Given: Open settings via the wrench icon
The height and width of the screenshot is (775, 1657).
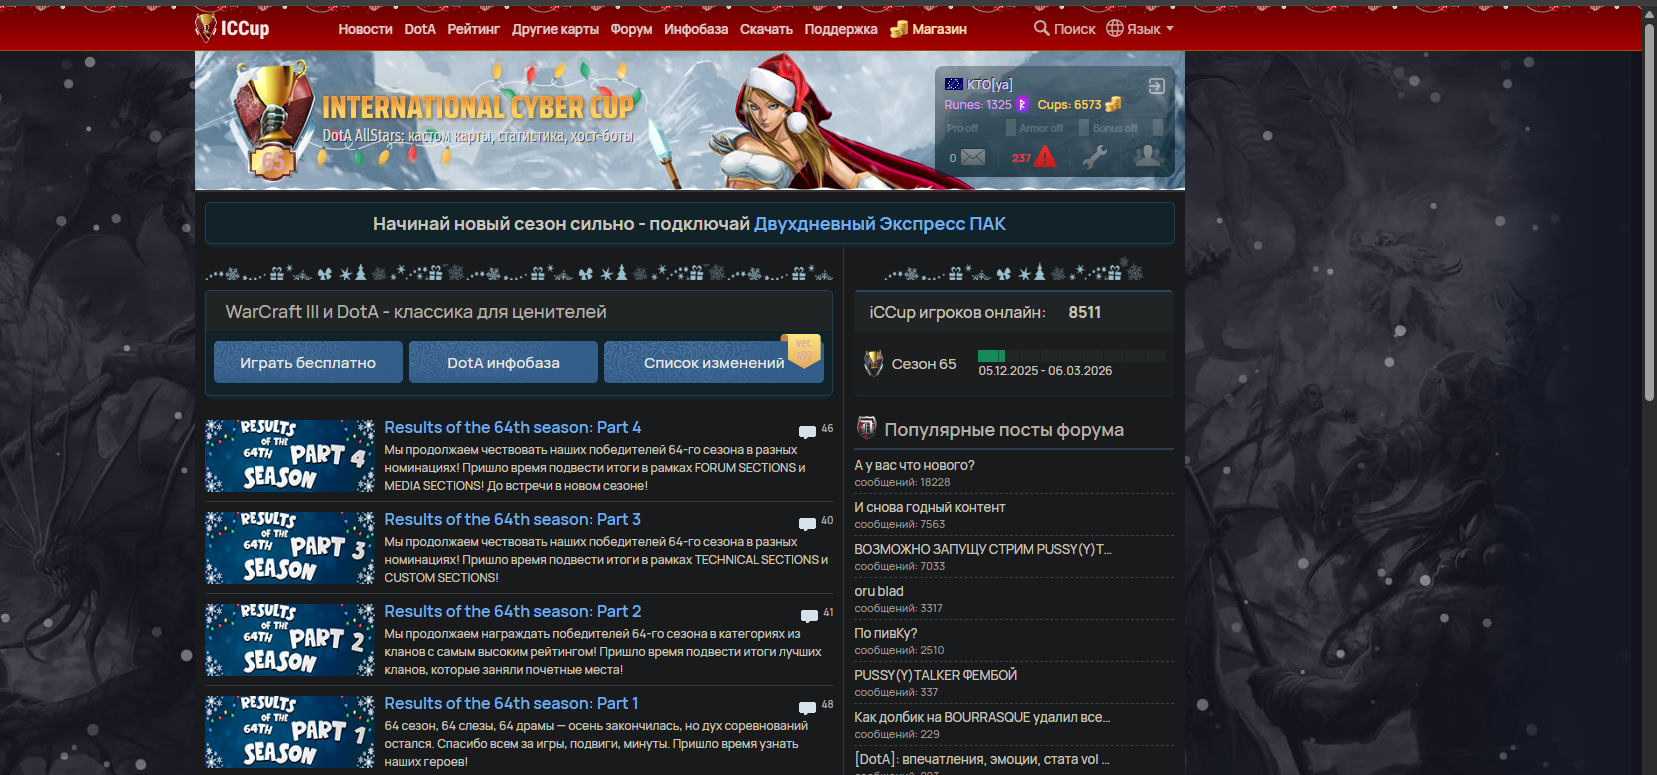Looking at the screenshot, I should tap(1095, 156).
